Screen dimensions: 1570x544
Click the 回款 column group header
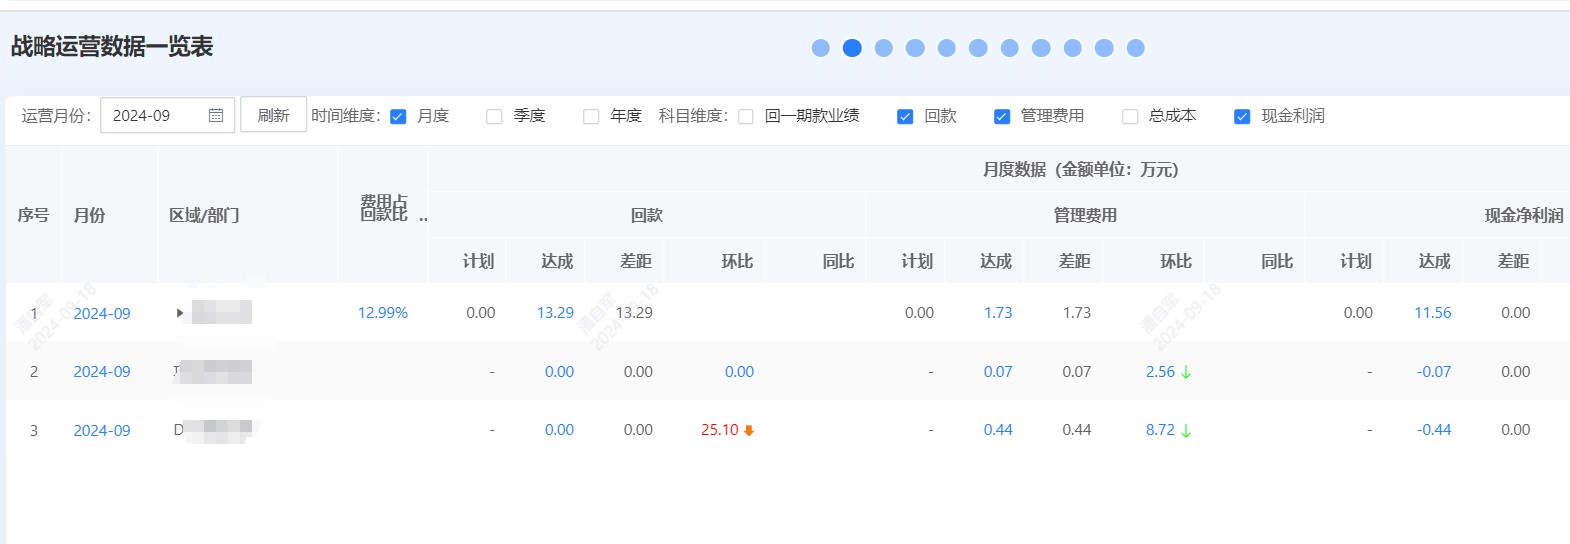pyautogui.click(x=647, y=215)
